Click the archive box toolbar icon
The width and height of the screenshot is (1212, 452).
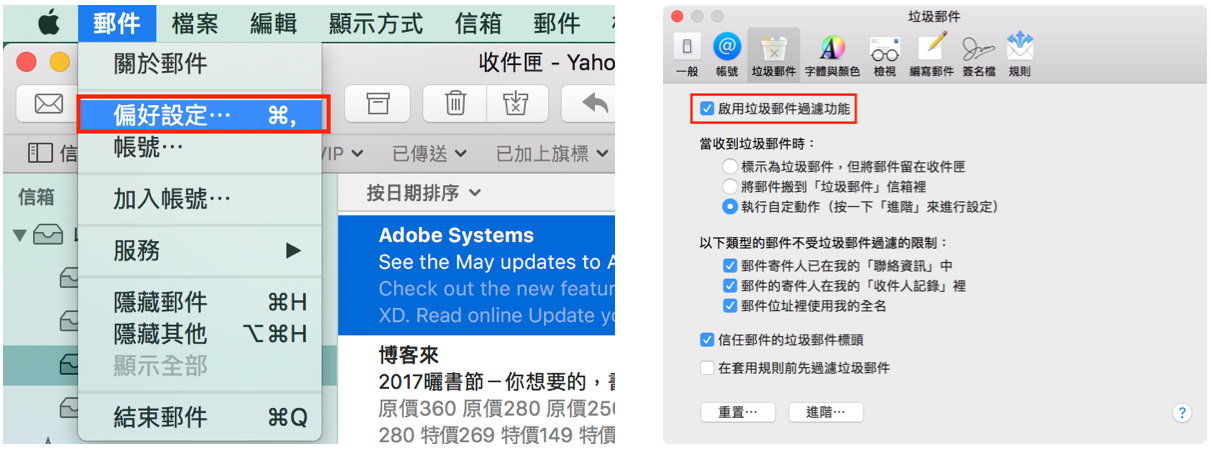378,103
